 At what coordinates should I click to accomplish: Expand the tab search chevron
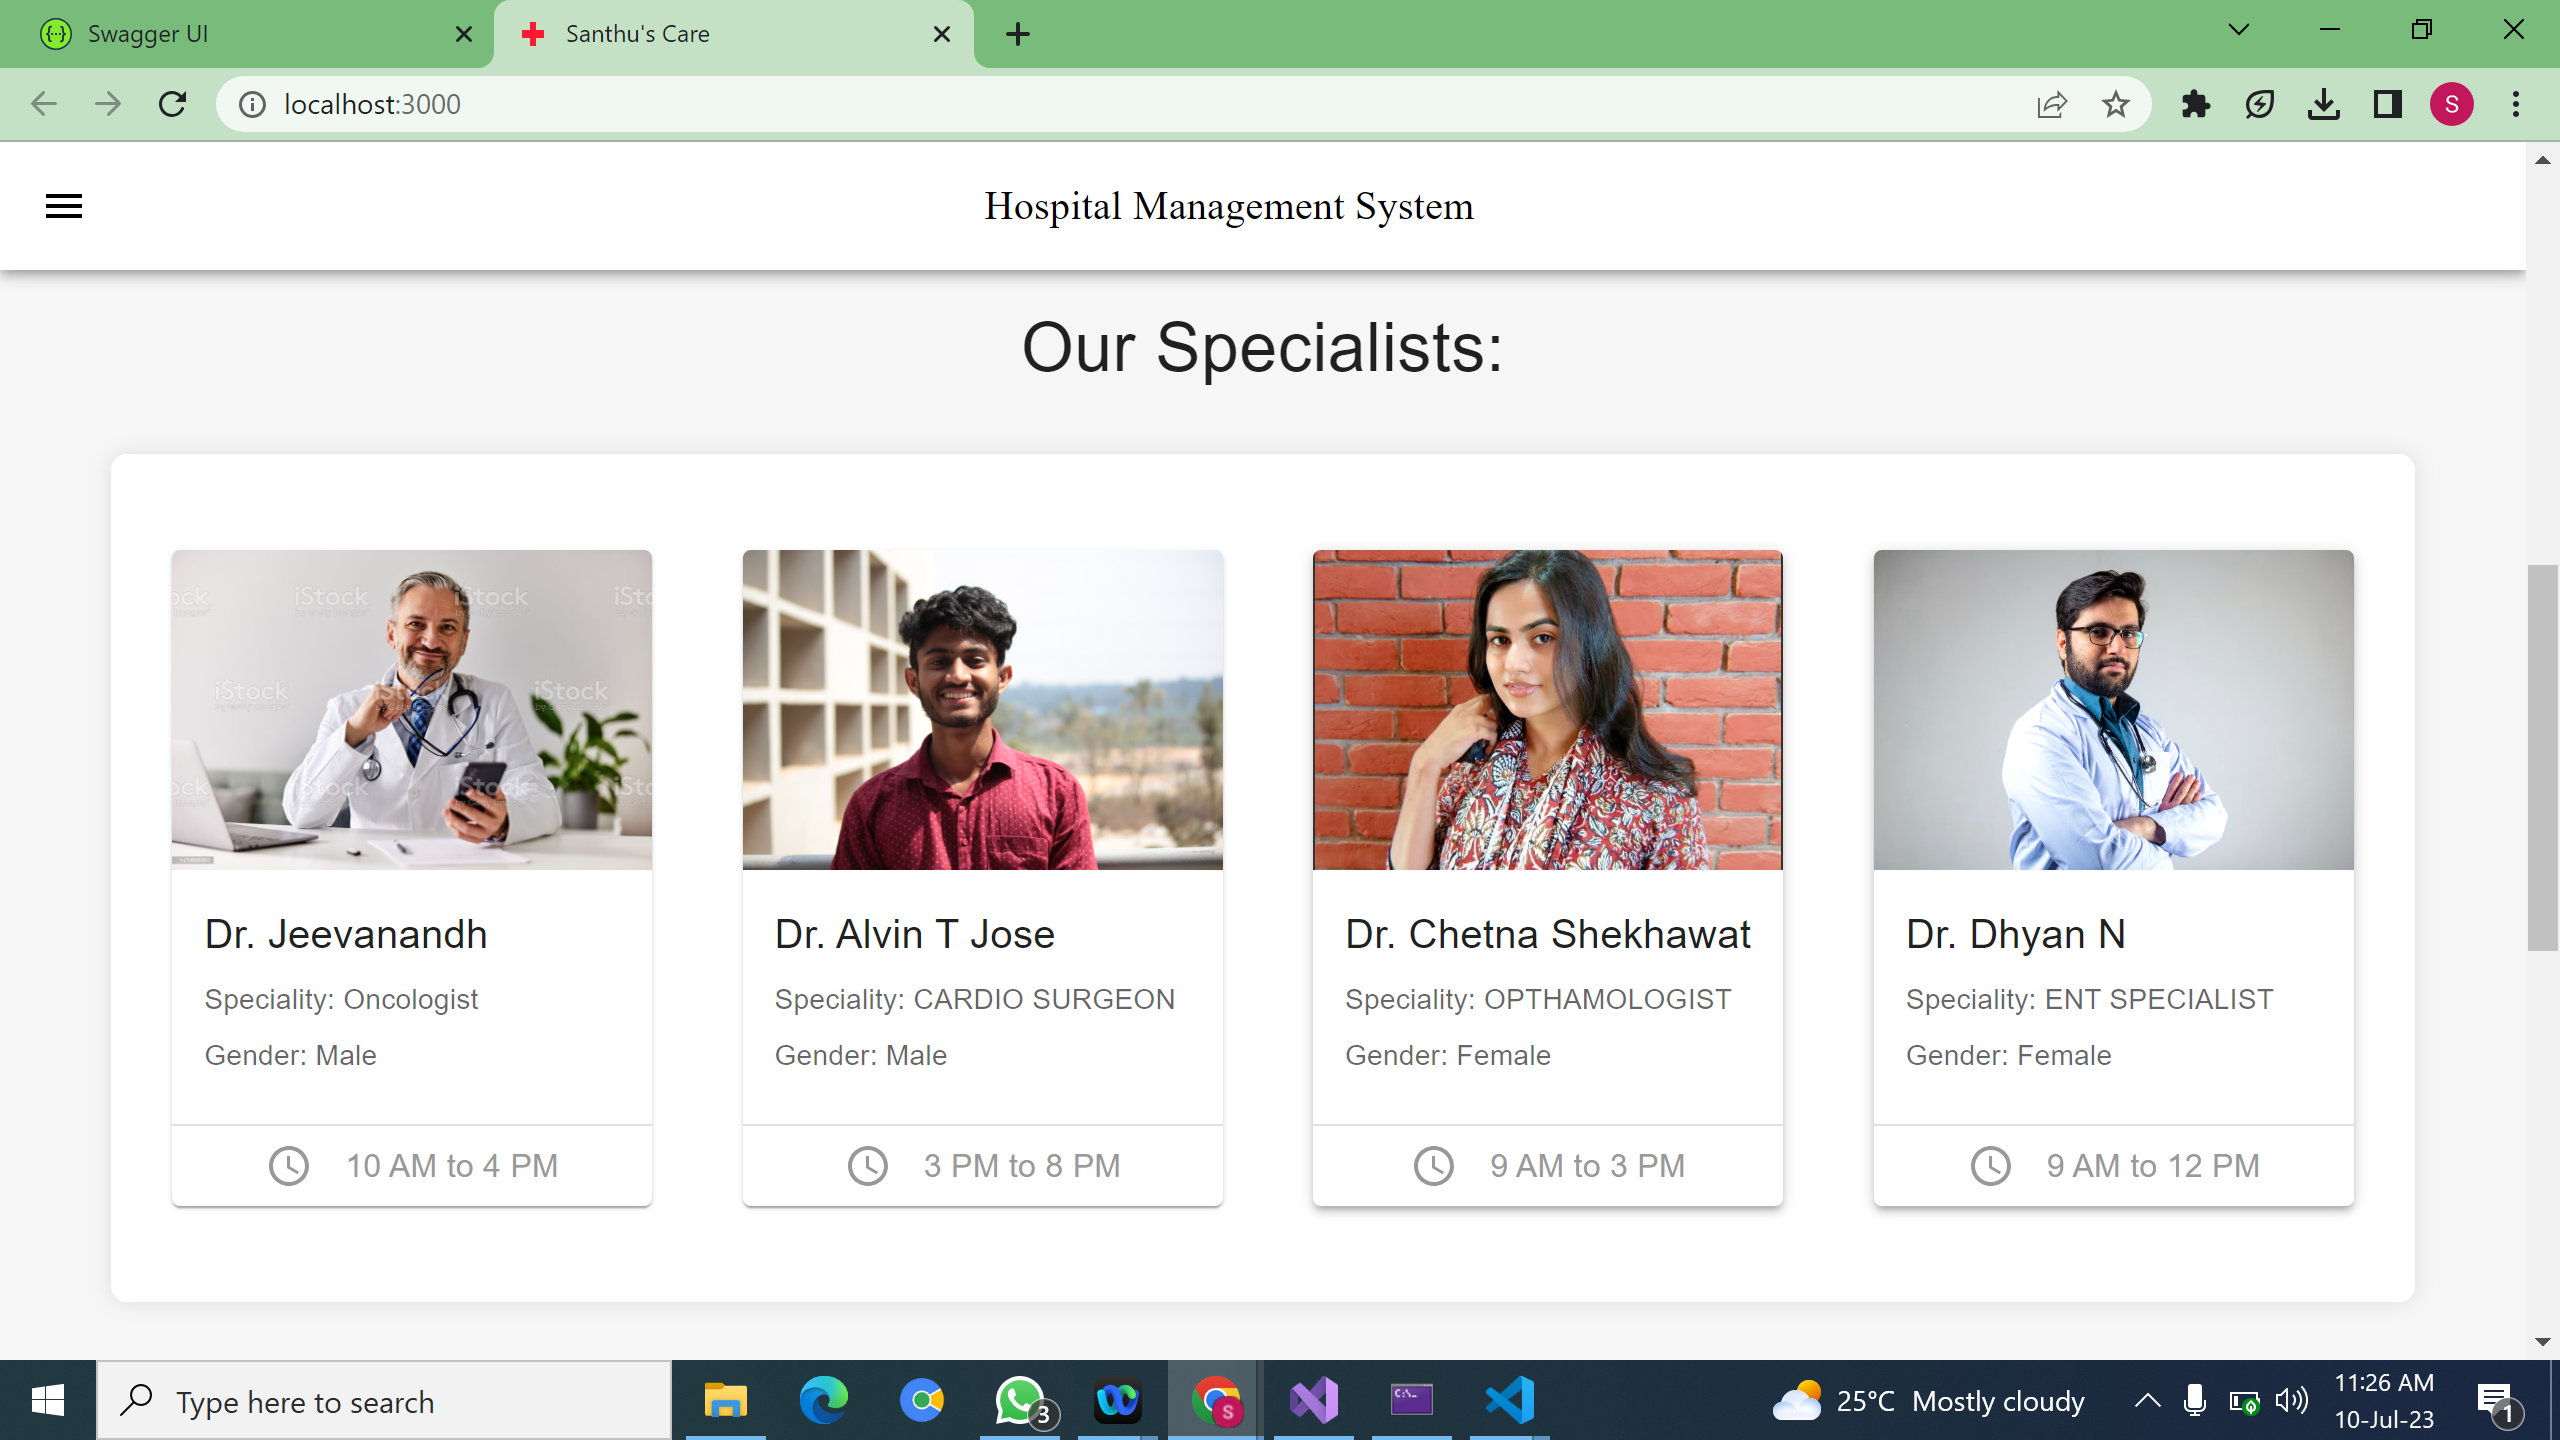(2237, 33)
